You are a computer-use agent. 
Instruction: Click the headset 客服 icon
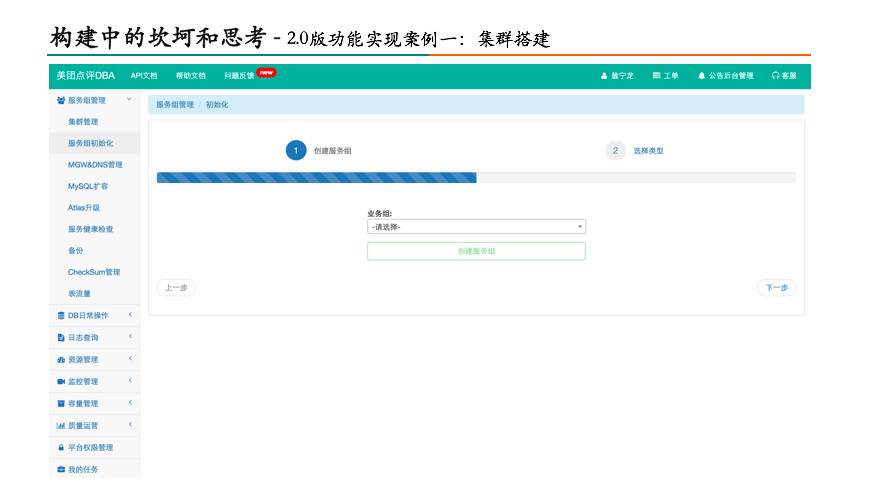click(775, 76)
